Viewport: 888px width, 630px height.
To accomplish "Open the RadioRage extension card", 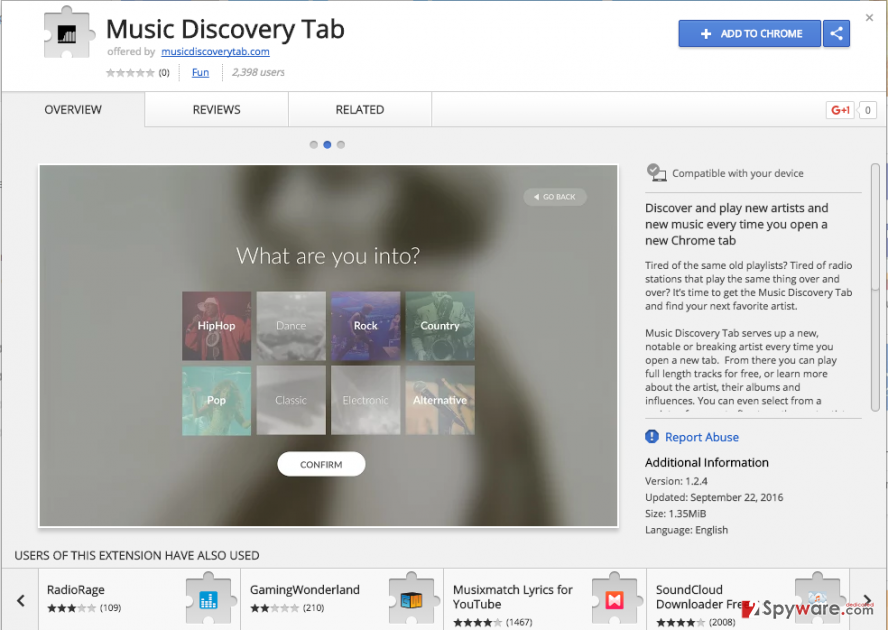I will (x=139, y=600).
